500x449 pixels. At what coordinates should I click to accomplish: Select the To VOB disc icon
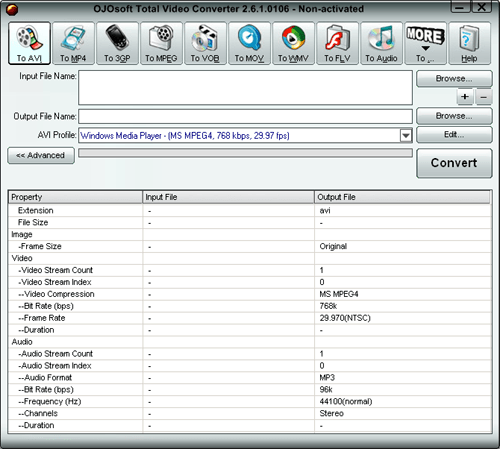coord(205,43)
